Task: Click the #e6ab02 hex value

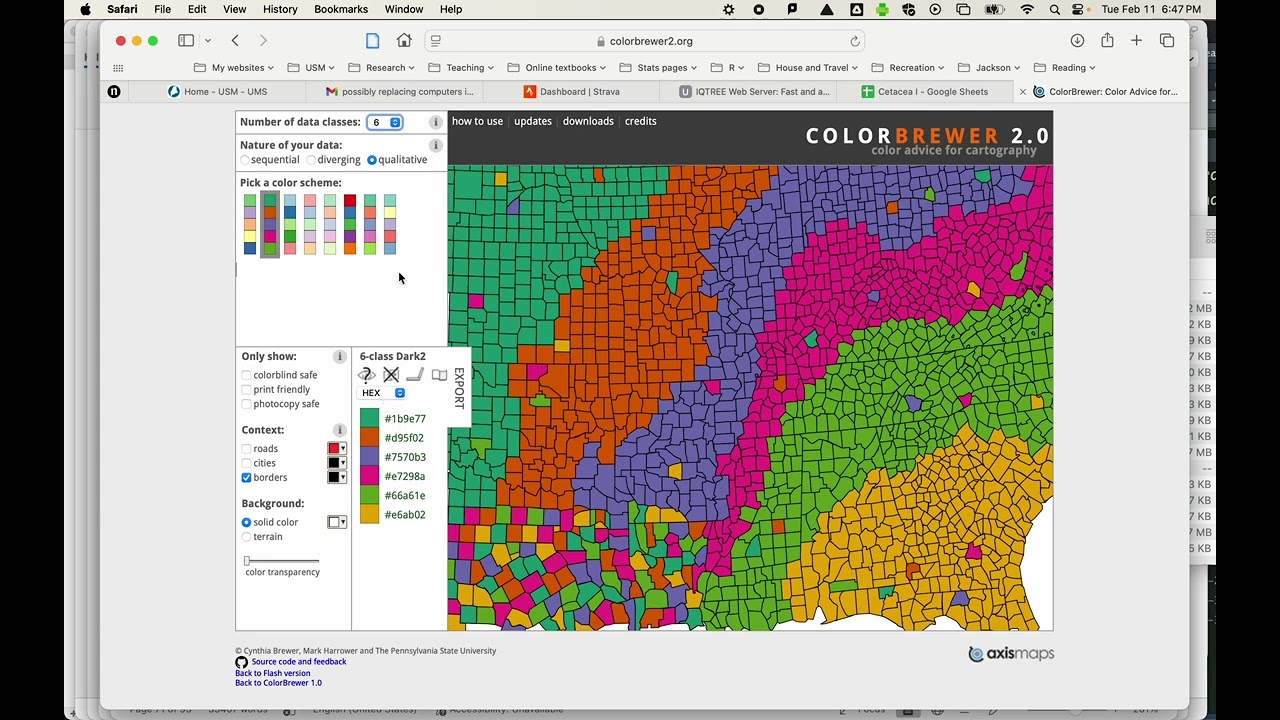Action: (x=405, y=515)
